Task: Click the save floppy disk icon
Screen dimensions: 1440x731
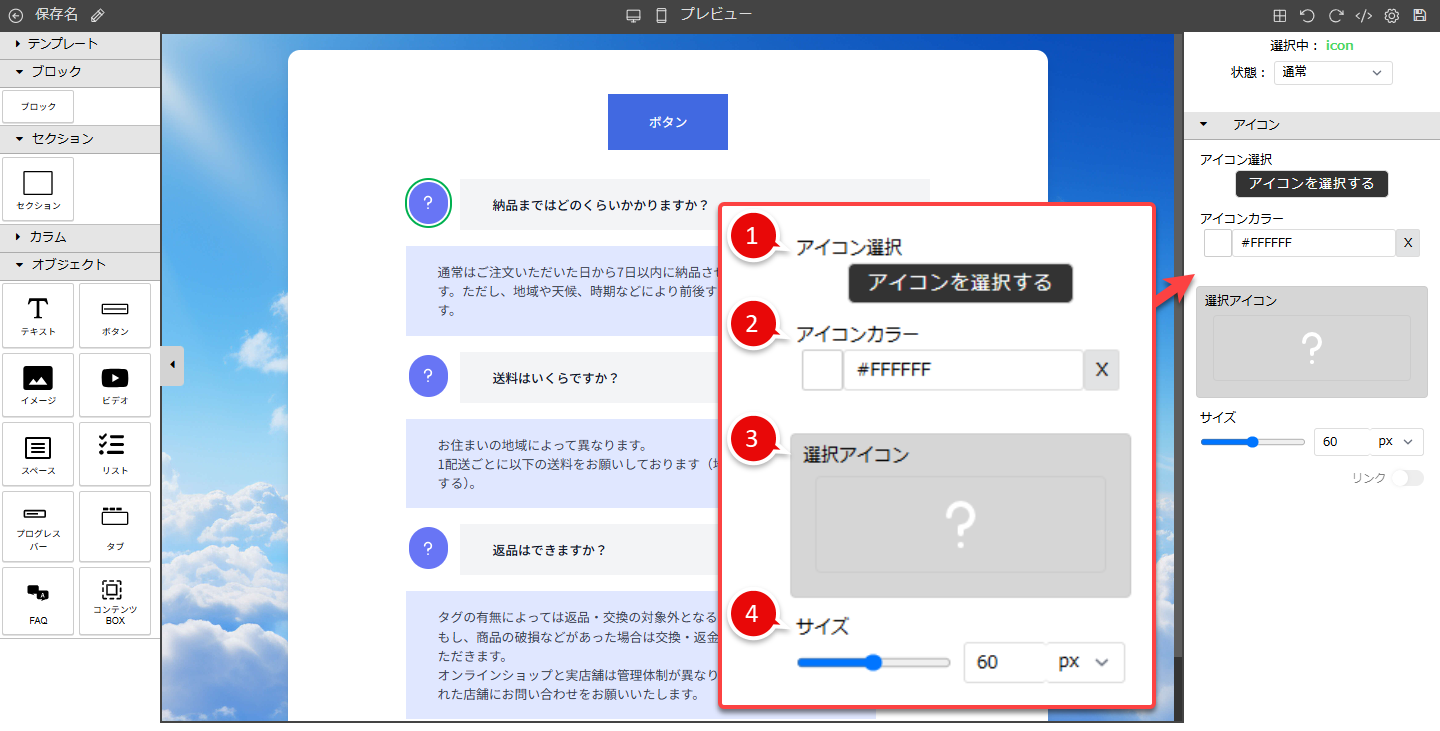Action: pos(1419,16)
